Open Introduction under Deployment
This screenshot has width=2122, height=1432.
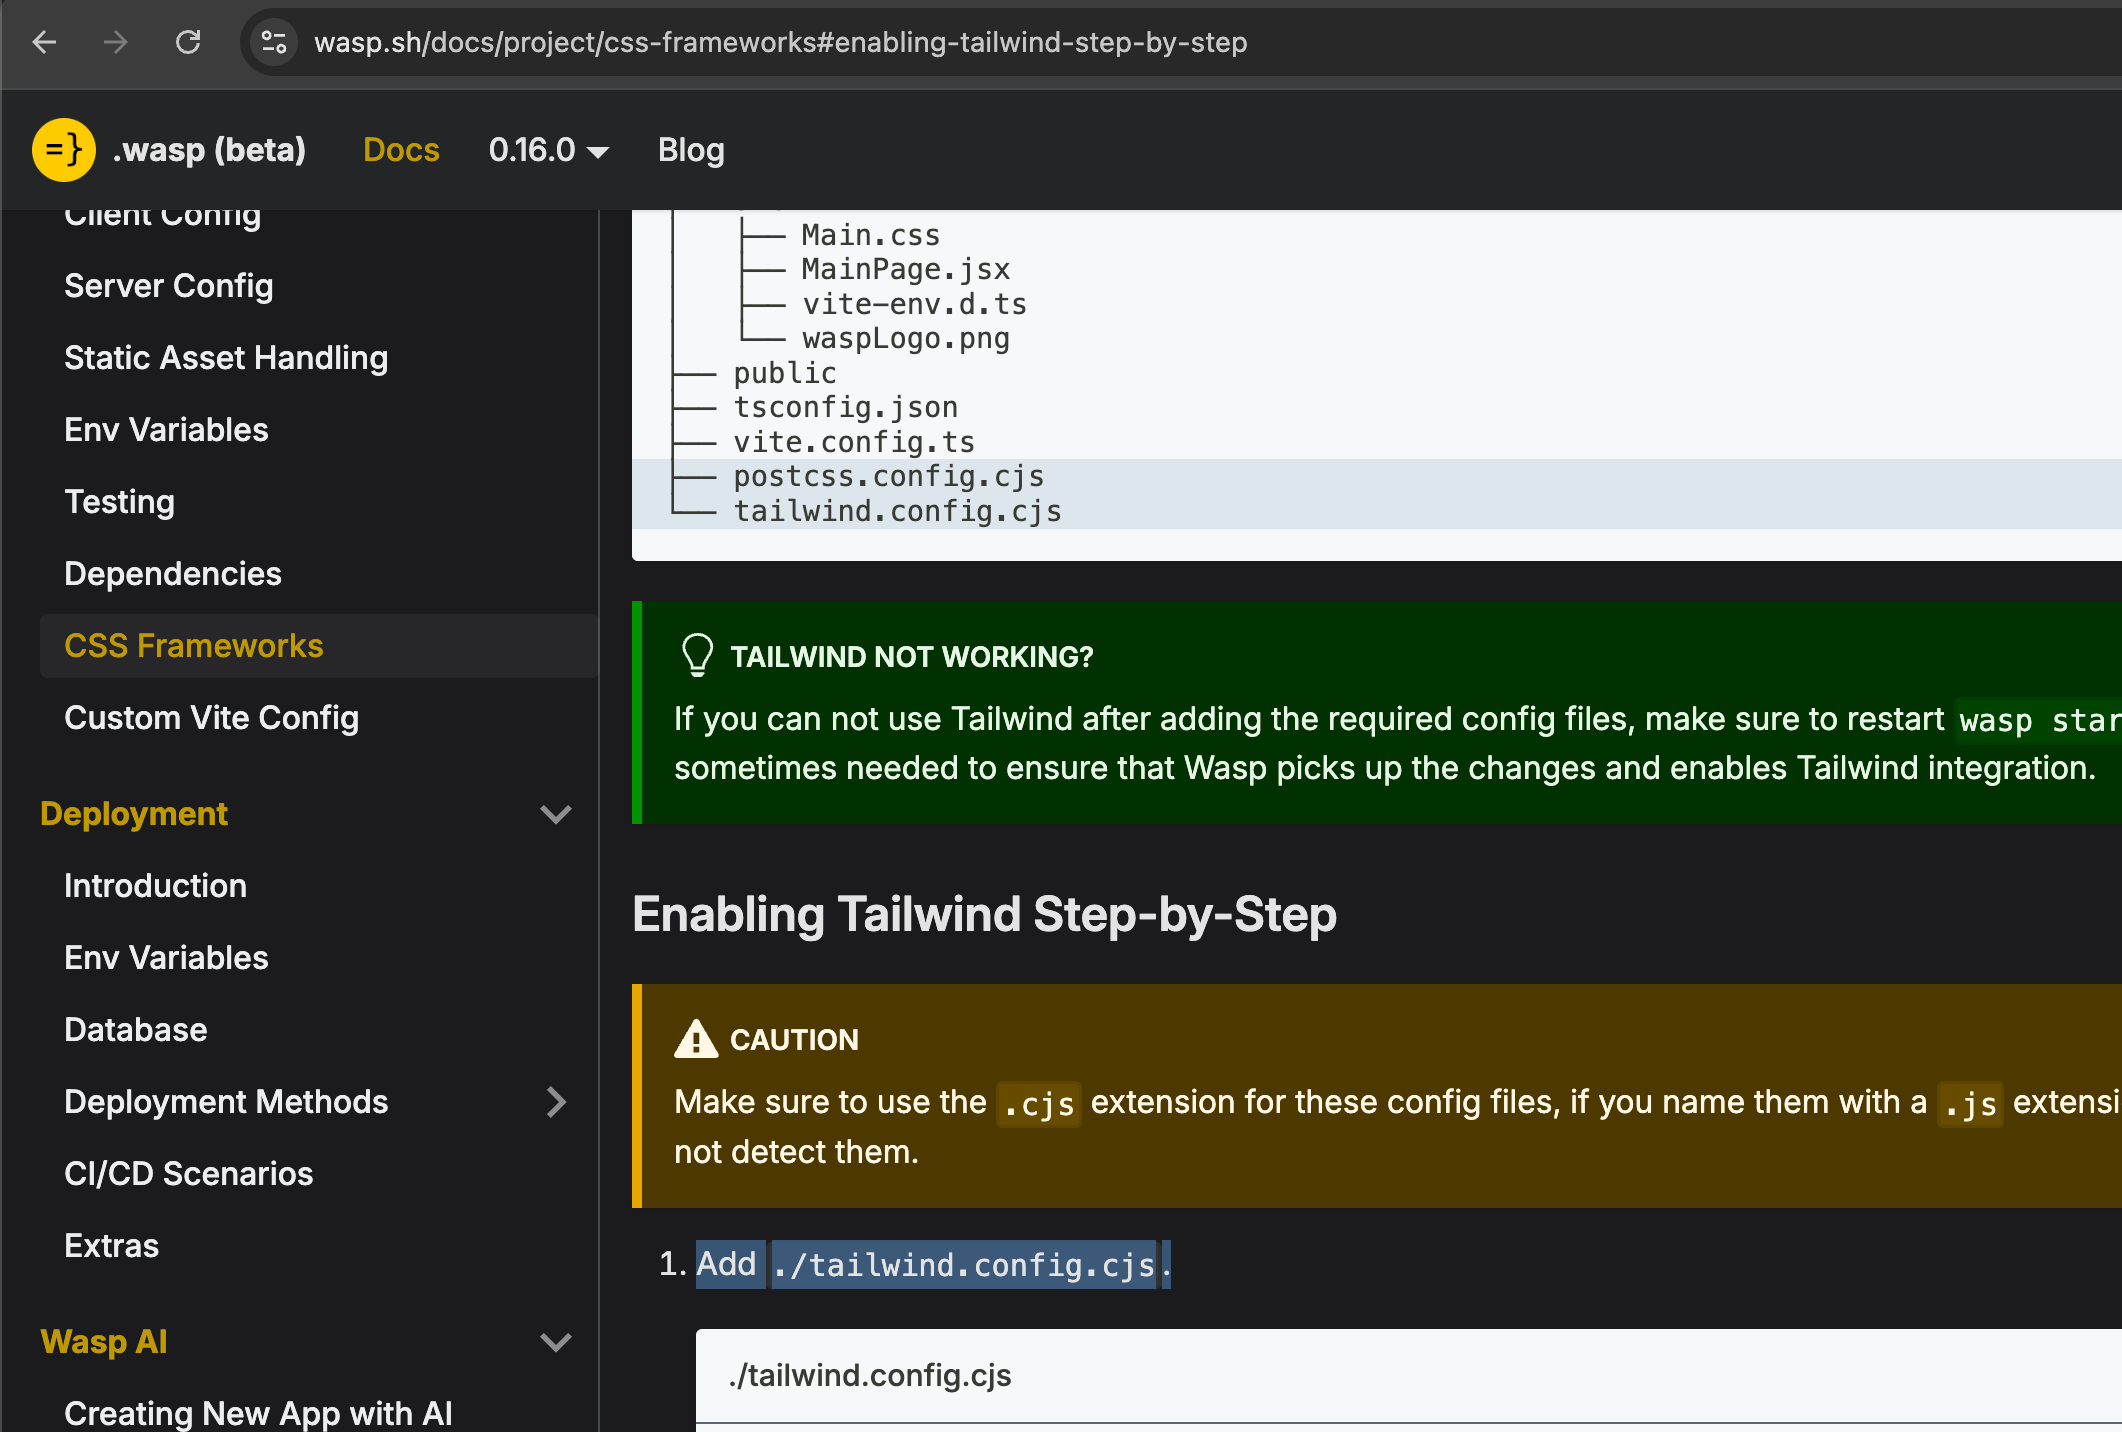(155, 886)
